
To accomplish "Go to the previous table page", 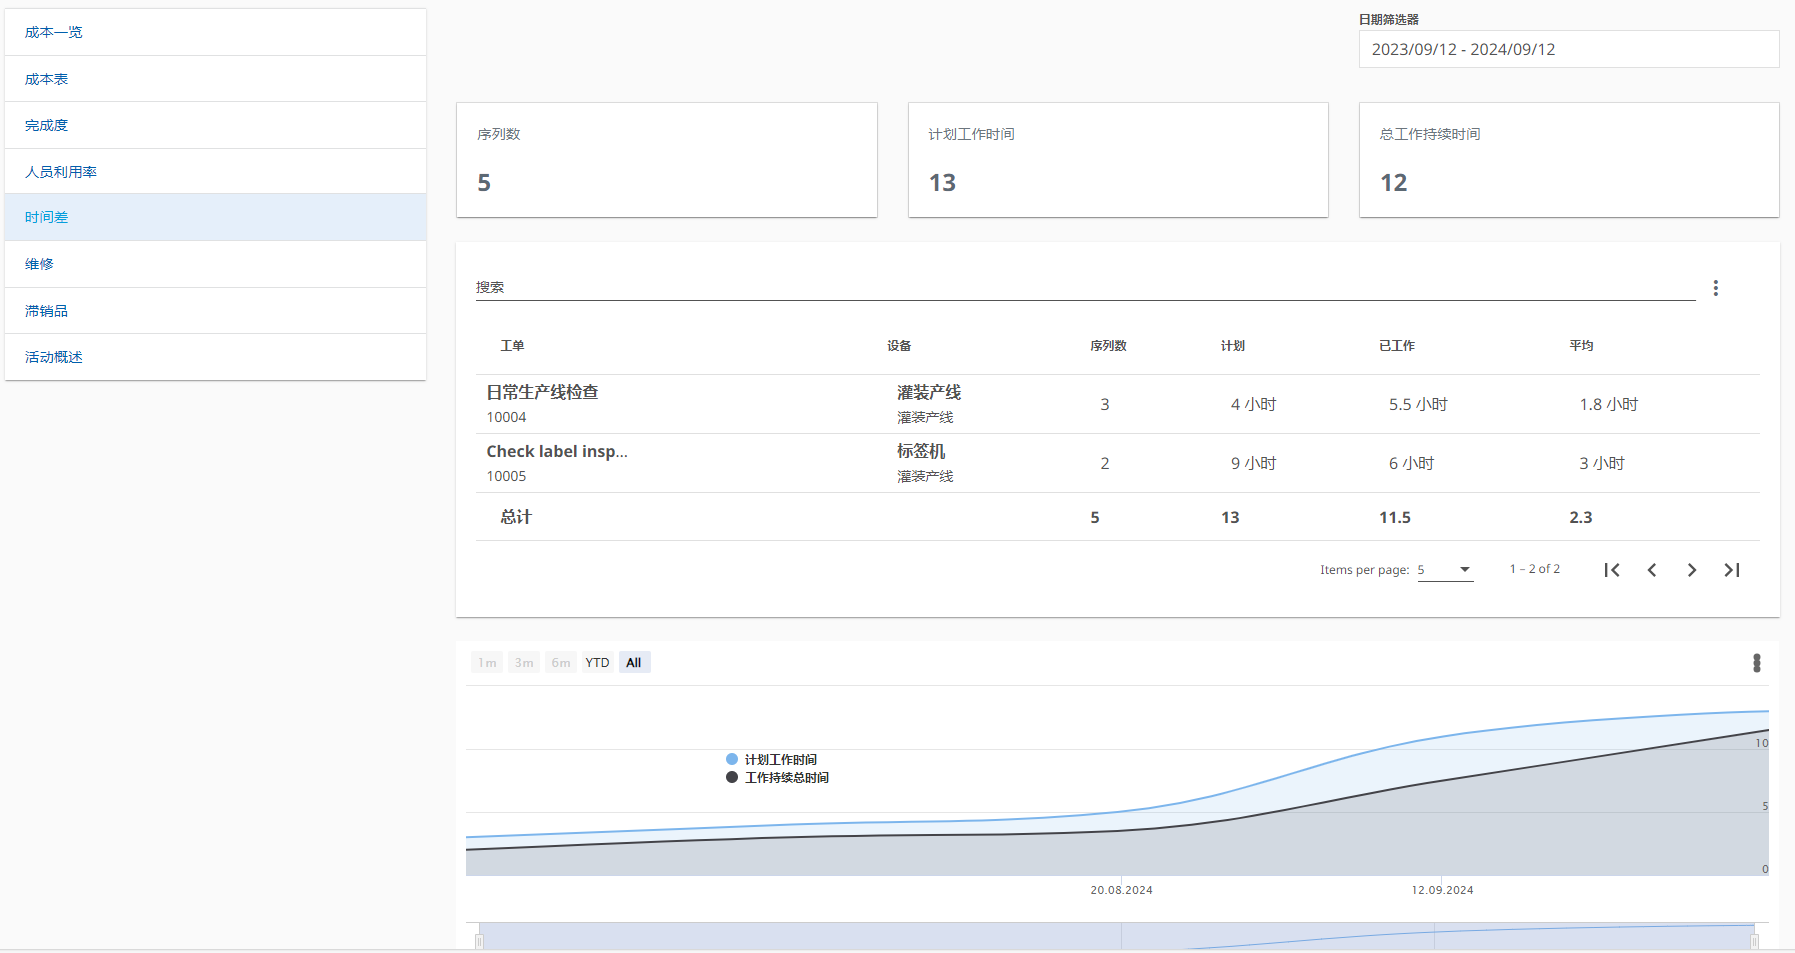I will click(x=1651, y=570).
